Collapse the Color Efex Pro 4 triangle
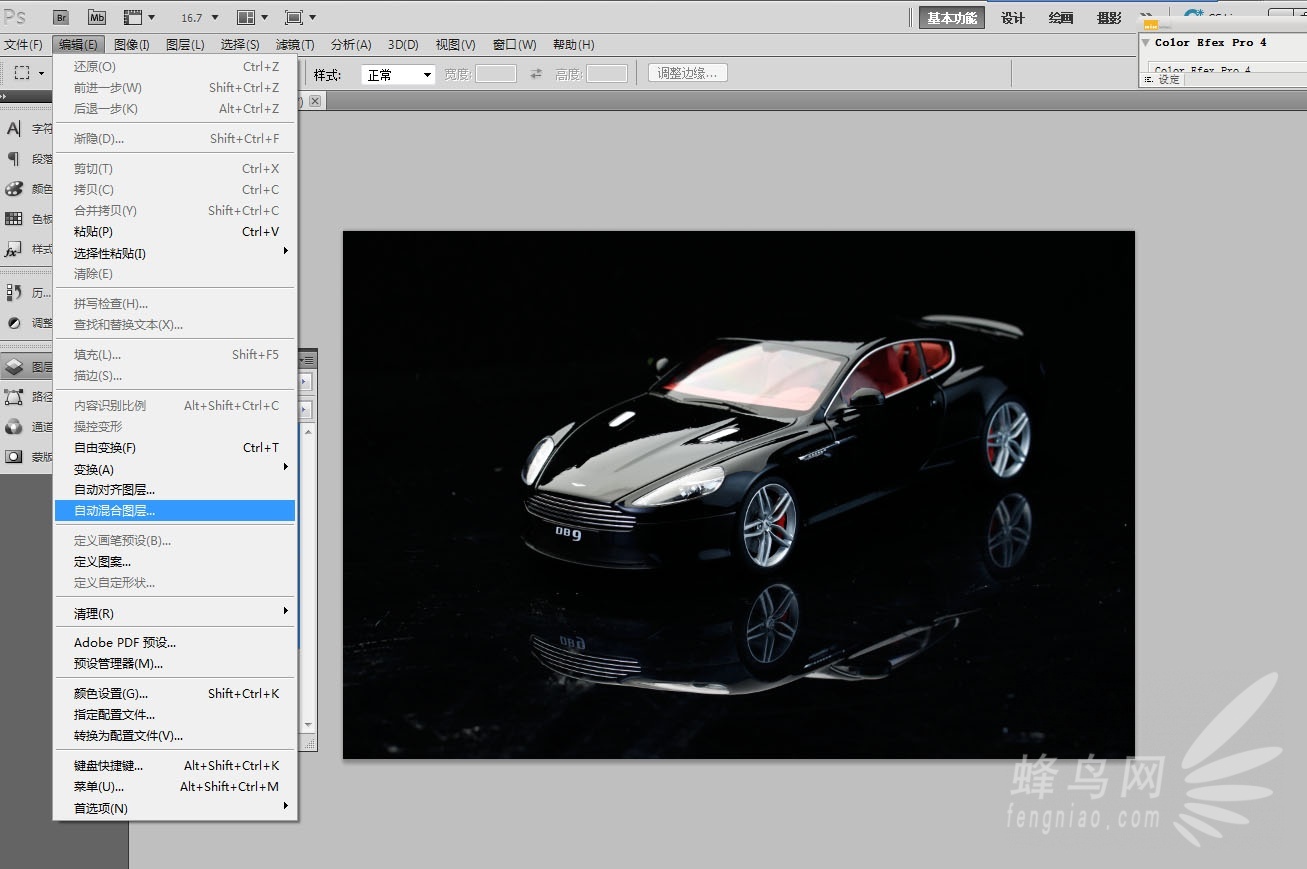The image size is (1307, 869). [x=1146, y=43]
